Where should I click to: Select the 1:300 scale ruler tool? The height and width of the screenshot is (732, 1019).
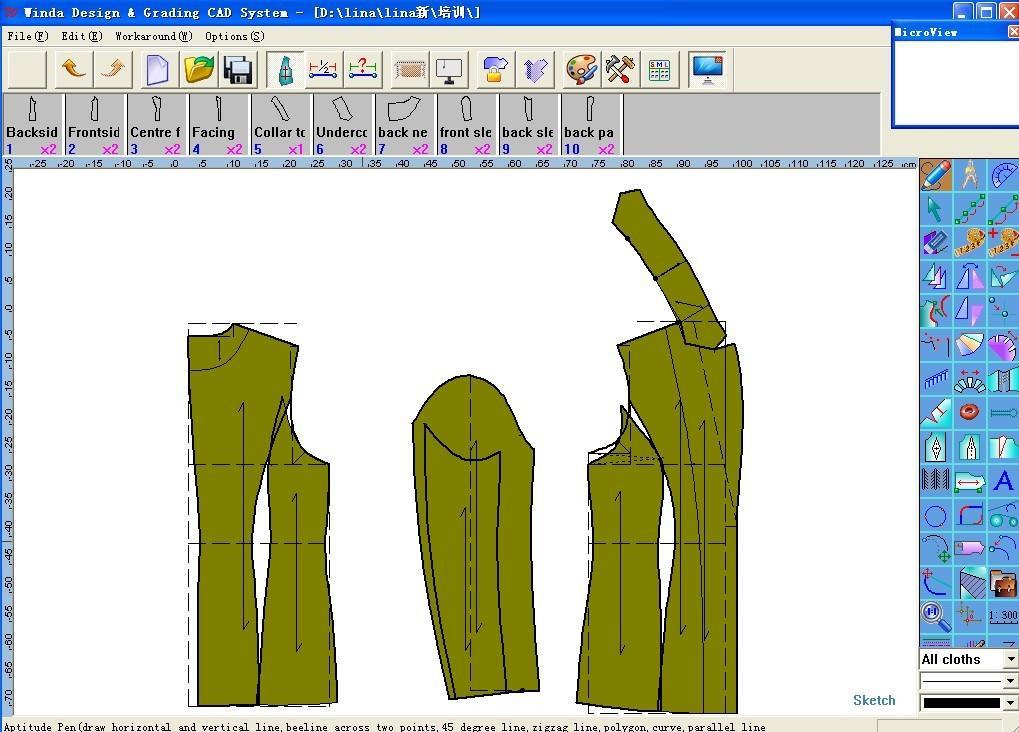tap(1003, 616)
